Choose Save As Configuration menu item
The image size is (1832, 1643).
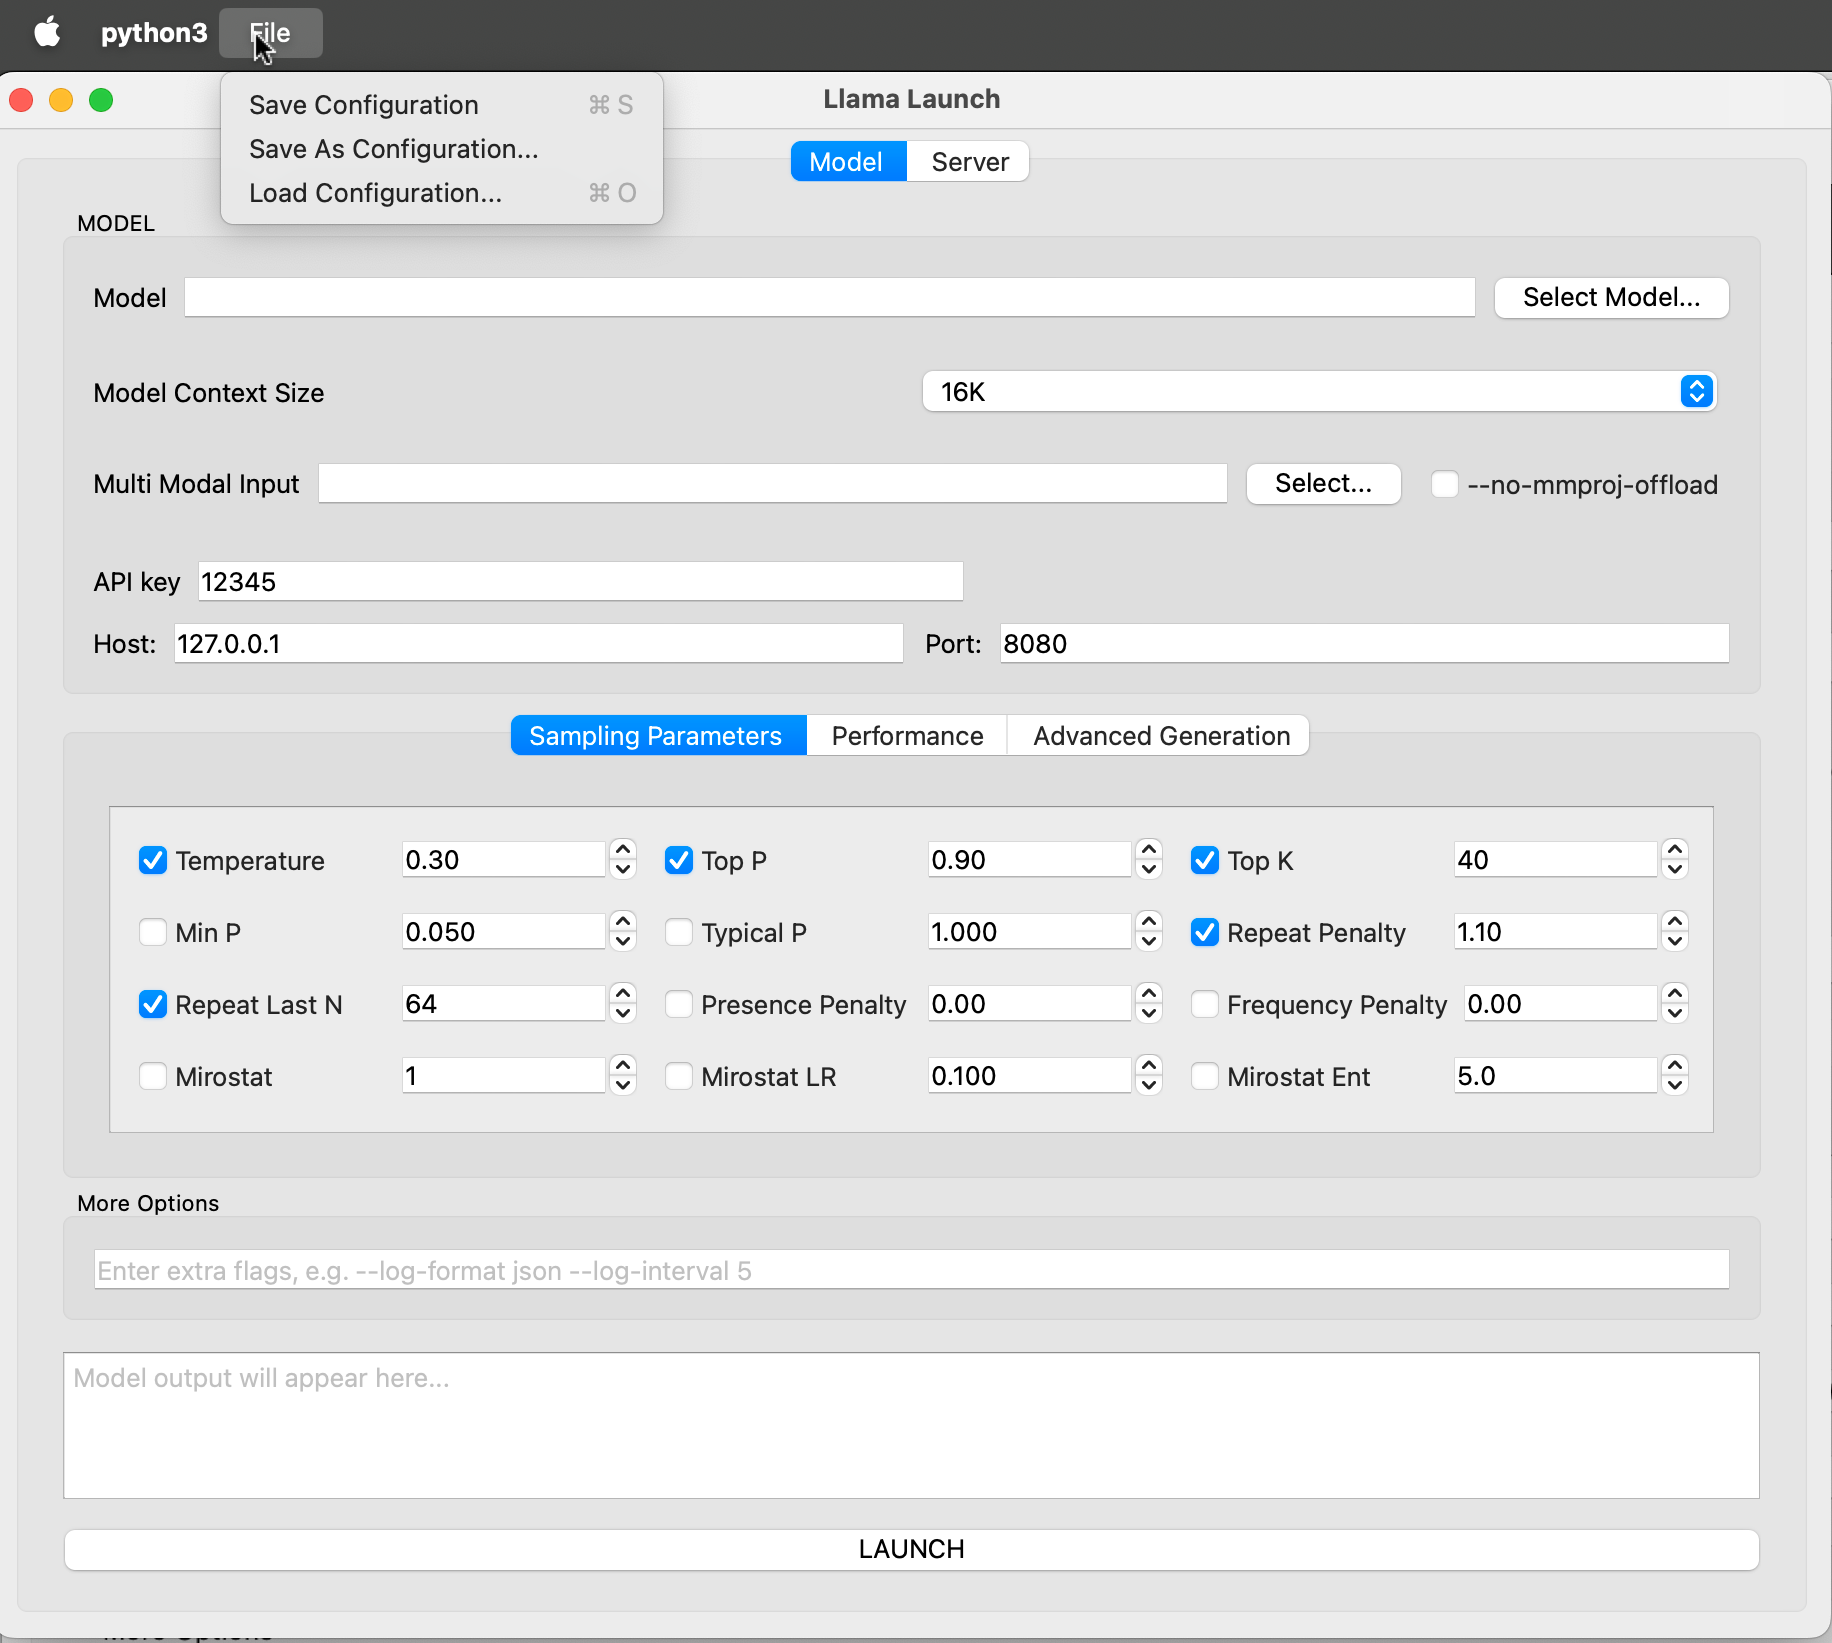[441, 149]
